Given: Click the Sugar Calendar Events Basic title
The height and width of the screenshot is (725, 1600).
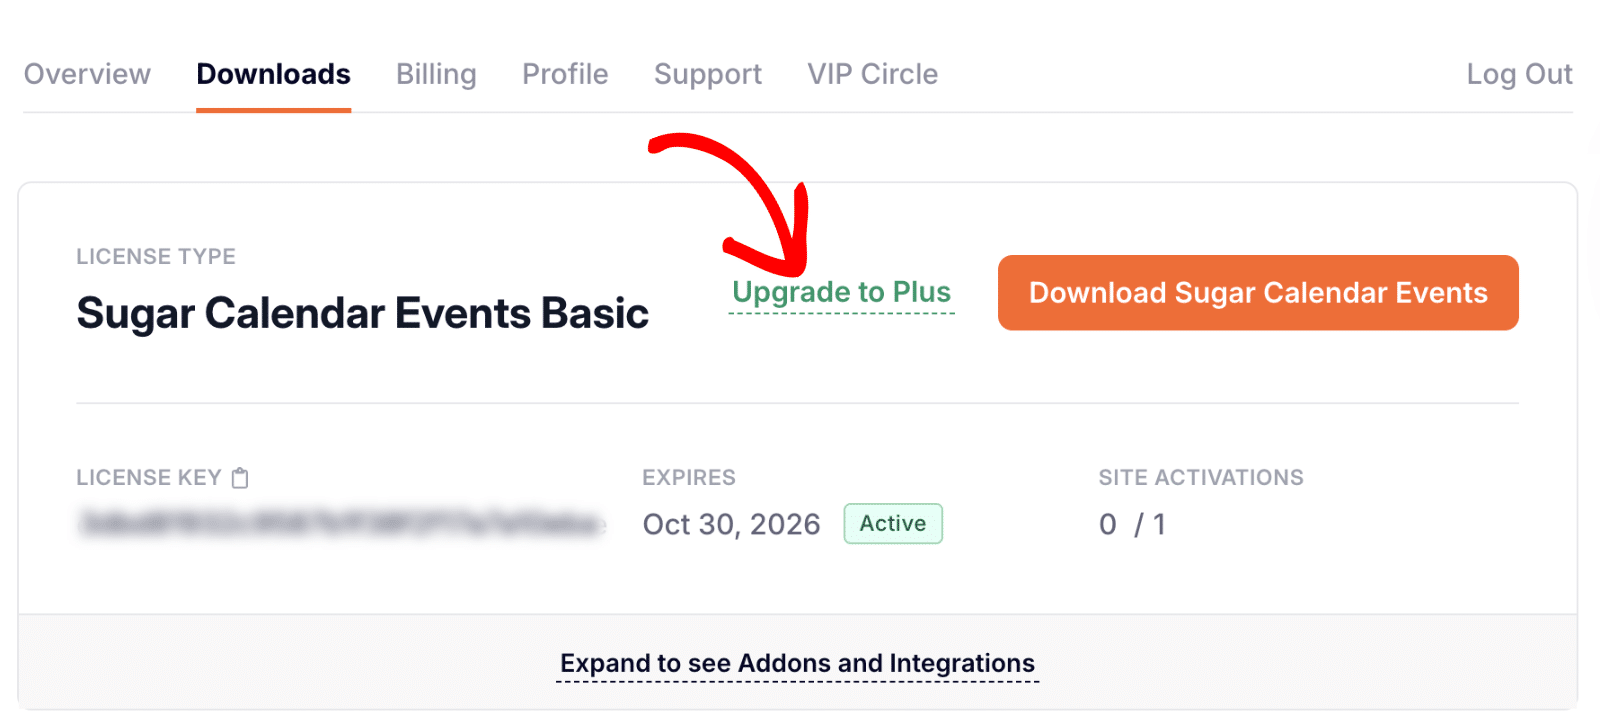Looking at the screenshot, I should coord(362,313).
